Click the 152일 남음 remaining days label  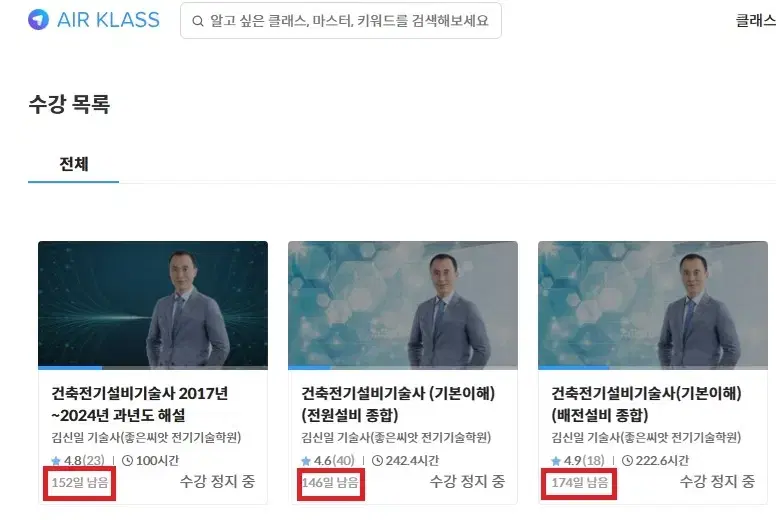[80, 482]
